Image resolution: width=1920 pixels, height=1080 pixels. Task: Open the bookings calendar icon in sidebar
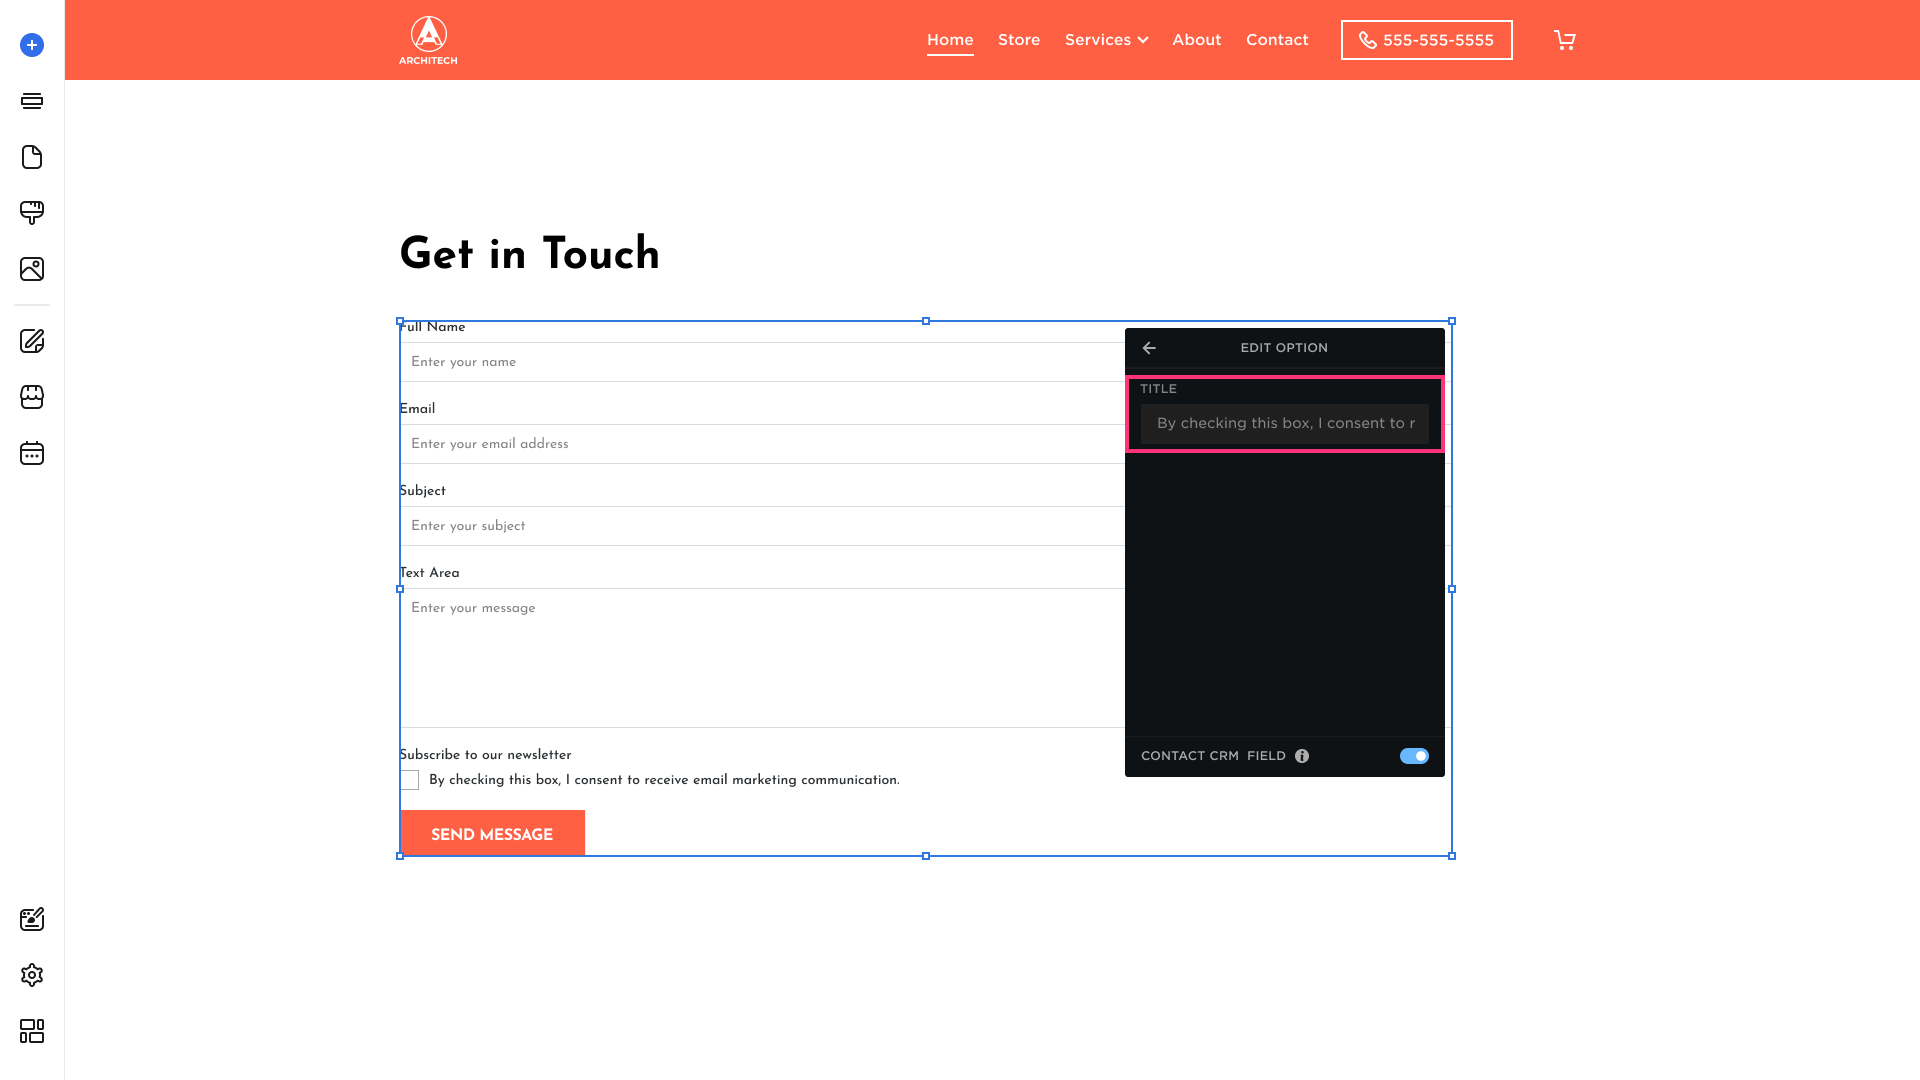[x=32, y=453]
